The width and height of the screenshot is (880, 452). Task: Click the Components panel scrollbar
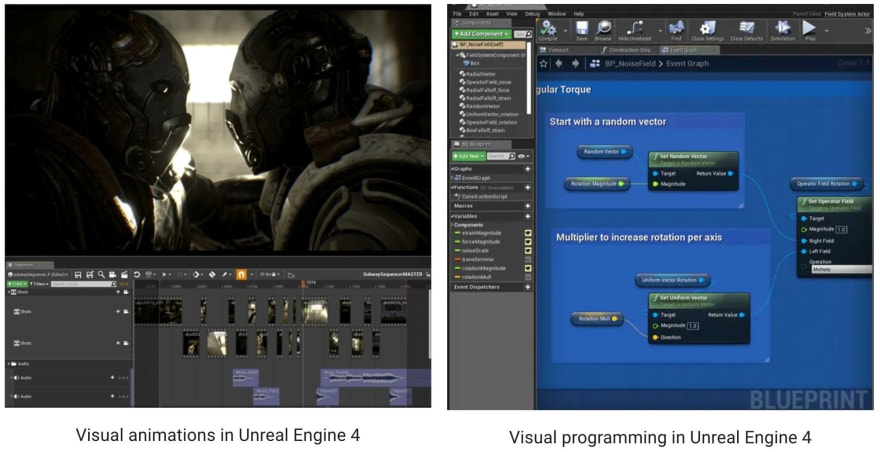tap(528, 79)
